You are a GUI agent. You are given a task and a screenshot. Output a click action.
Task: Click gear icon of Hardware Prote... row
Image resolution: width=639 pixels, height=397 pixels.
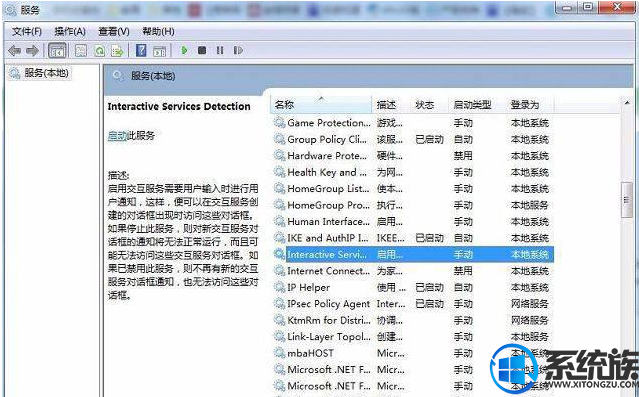(280, 155)
